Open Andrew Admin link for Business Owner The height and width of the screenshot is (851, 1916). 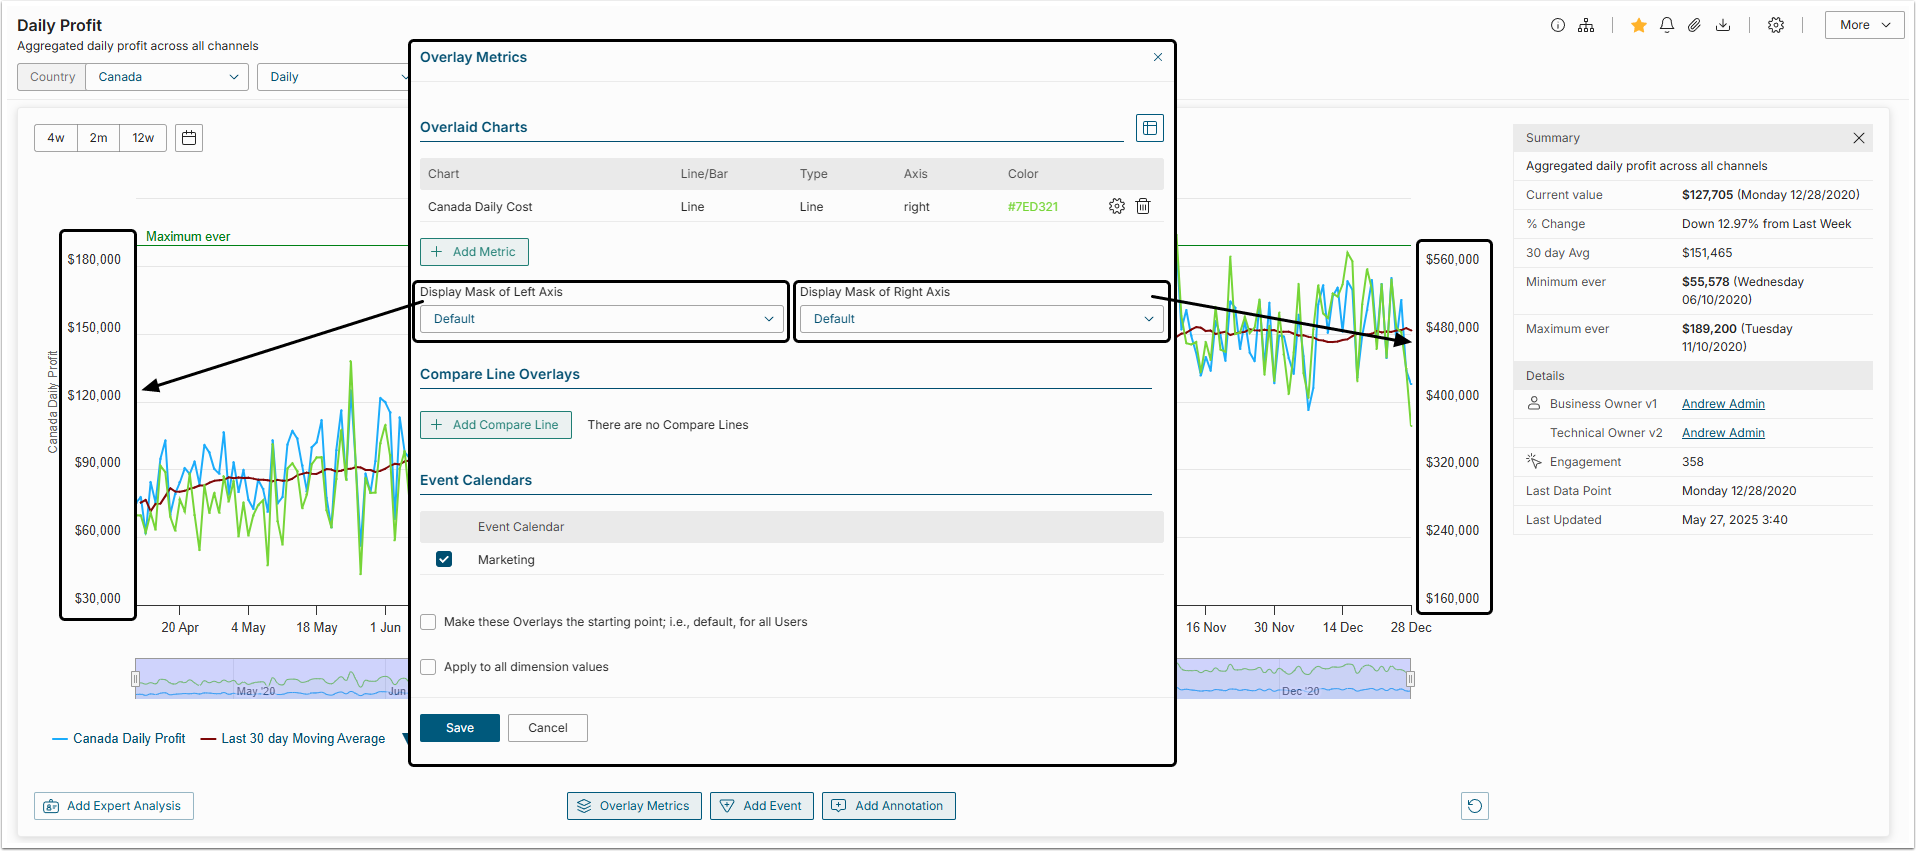tap(1722, 404)
